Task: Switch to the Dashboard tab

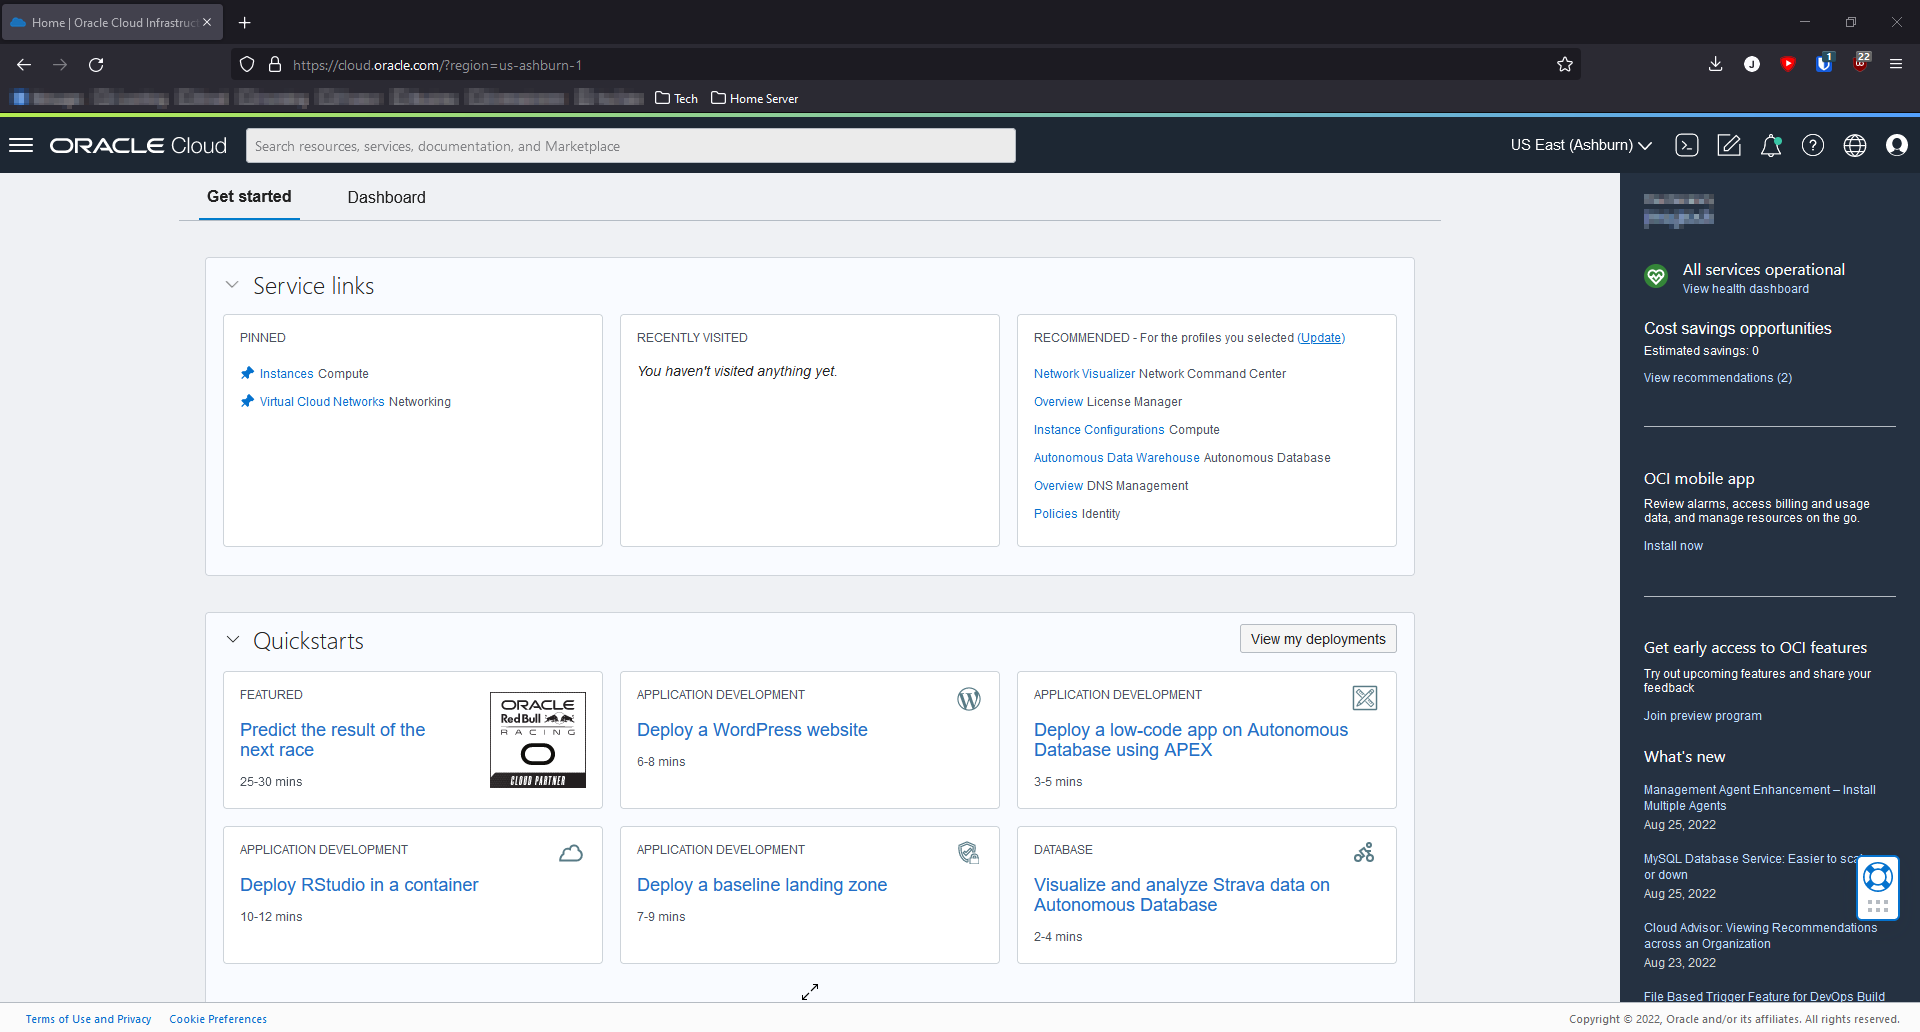Action: coord(386,197)
